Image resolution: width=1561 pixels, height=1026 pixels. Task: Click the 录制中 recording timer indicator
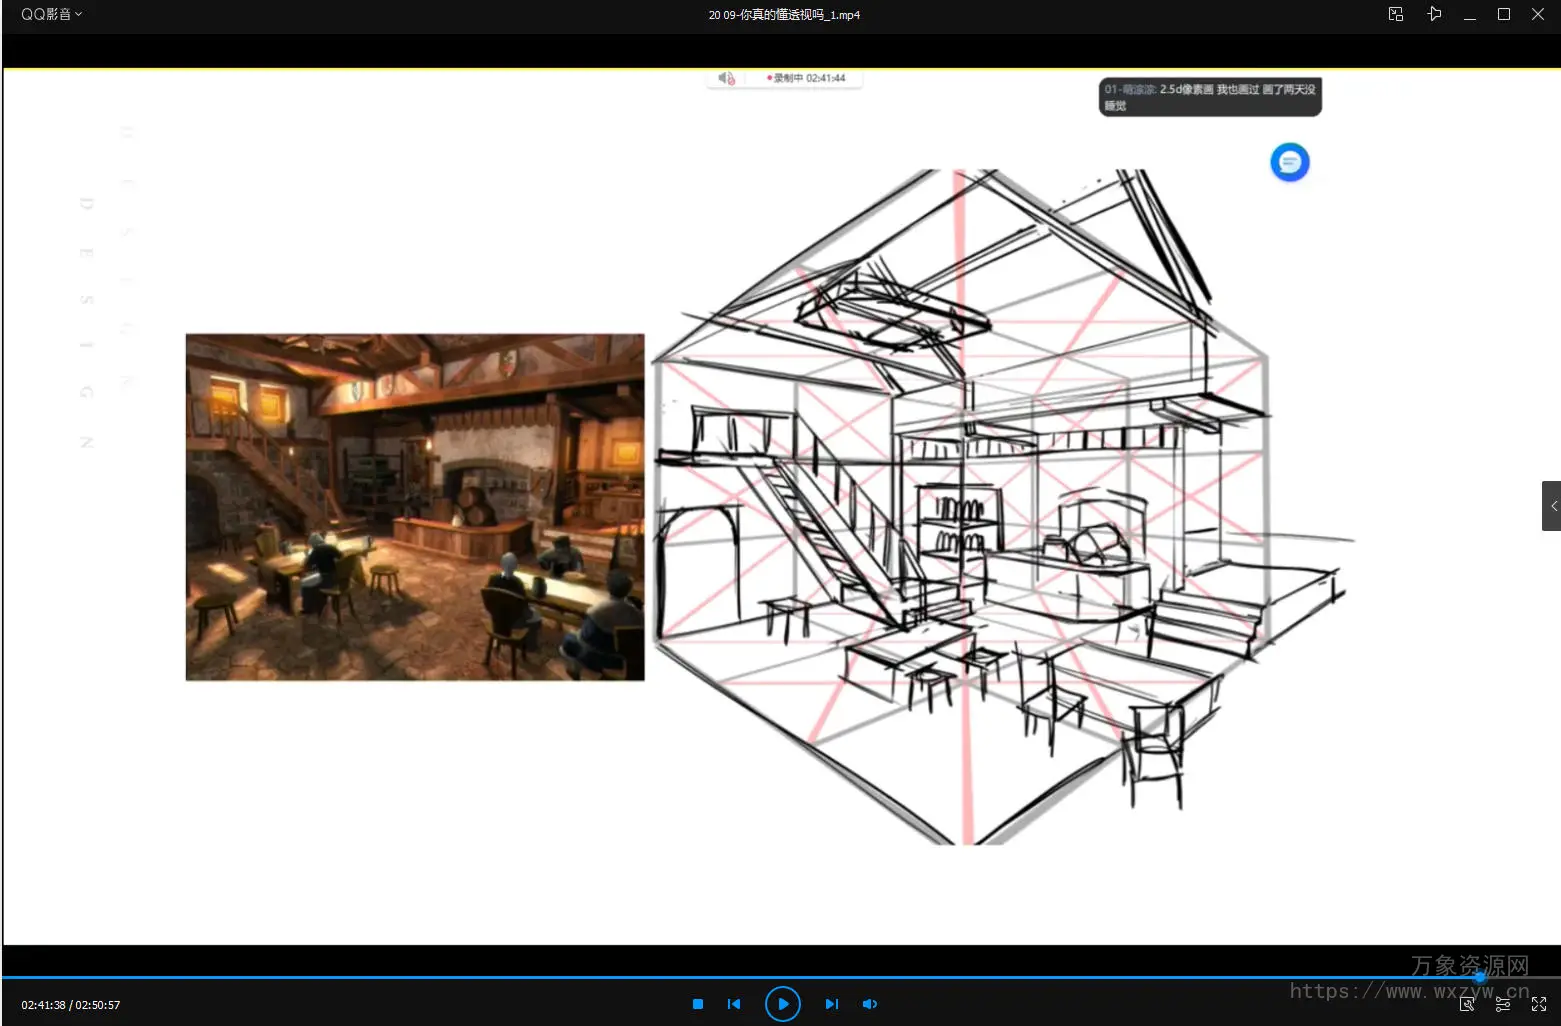pos(808,78)
